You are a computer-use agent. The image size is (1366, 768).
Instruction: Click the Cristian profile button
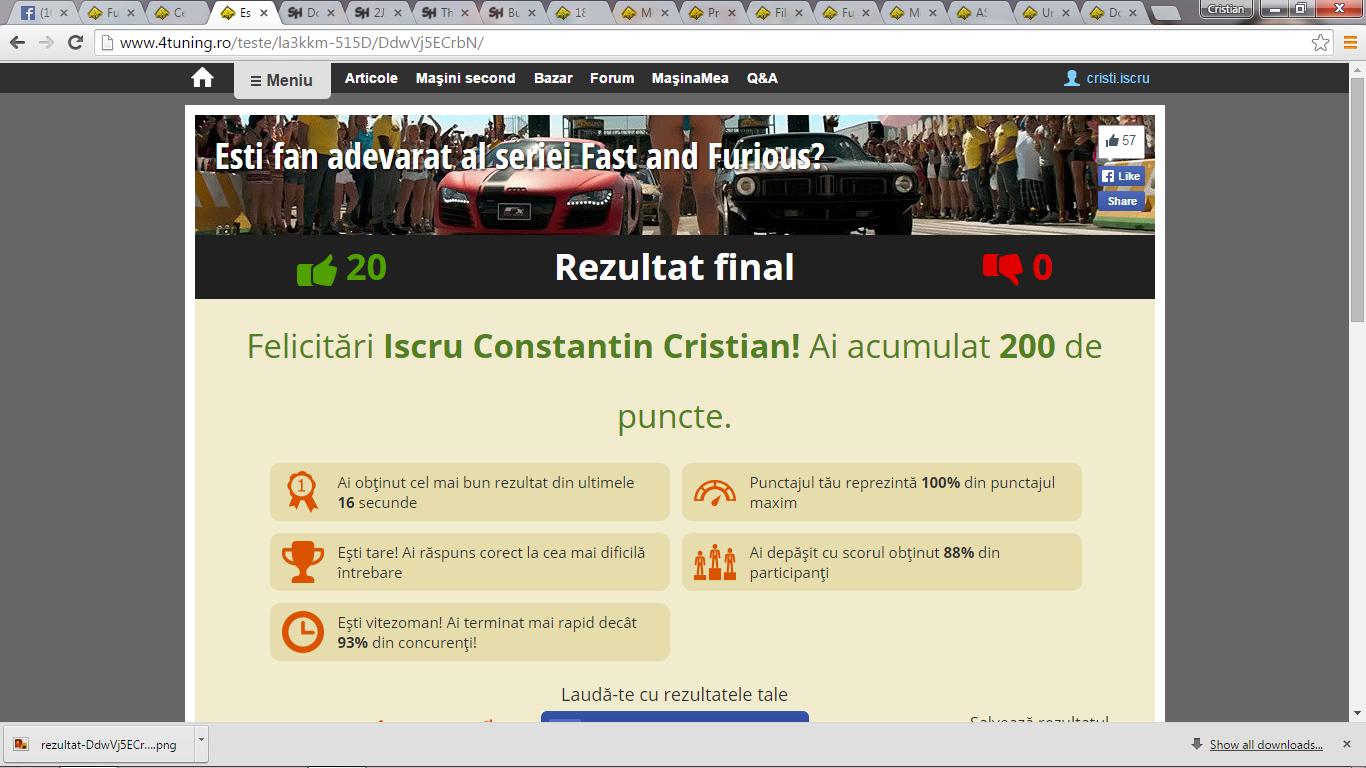pos(1226,9)
